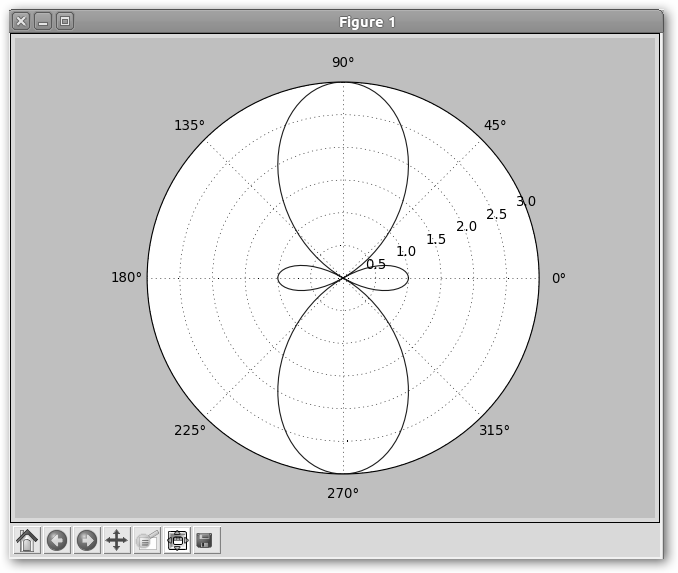This screenshot has height=573, width=678.
Task: Click the 45° angle label
Action: click(x=494, y=125)
